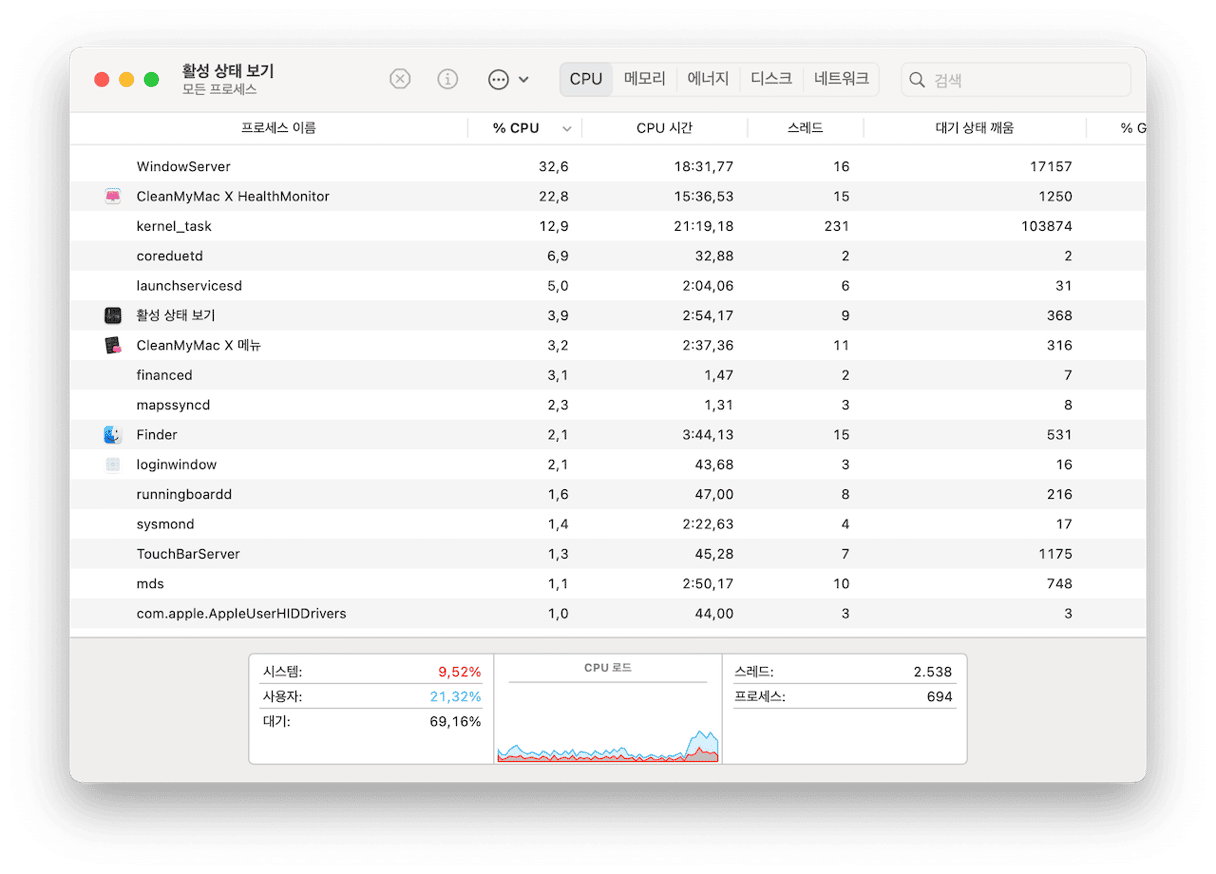Switch to the CPU tab

[586, 79]
